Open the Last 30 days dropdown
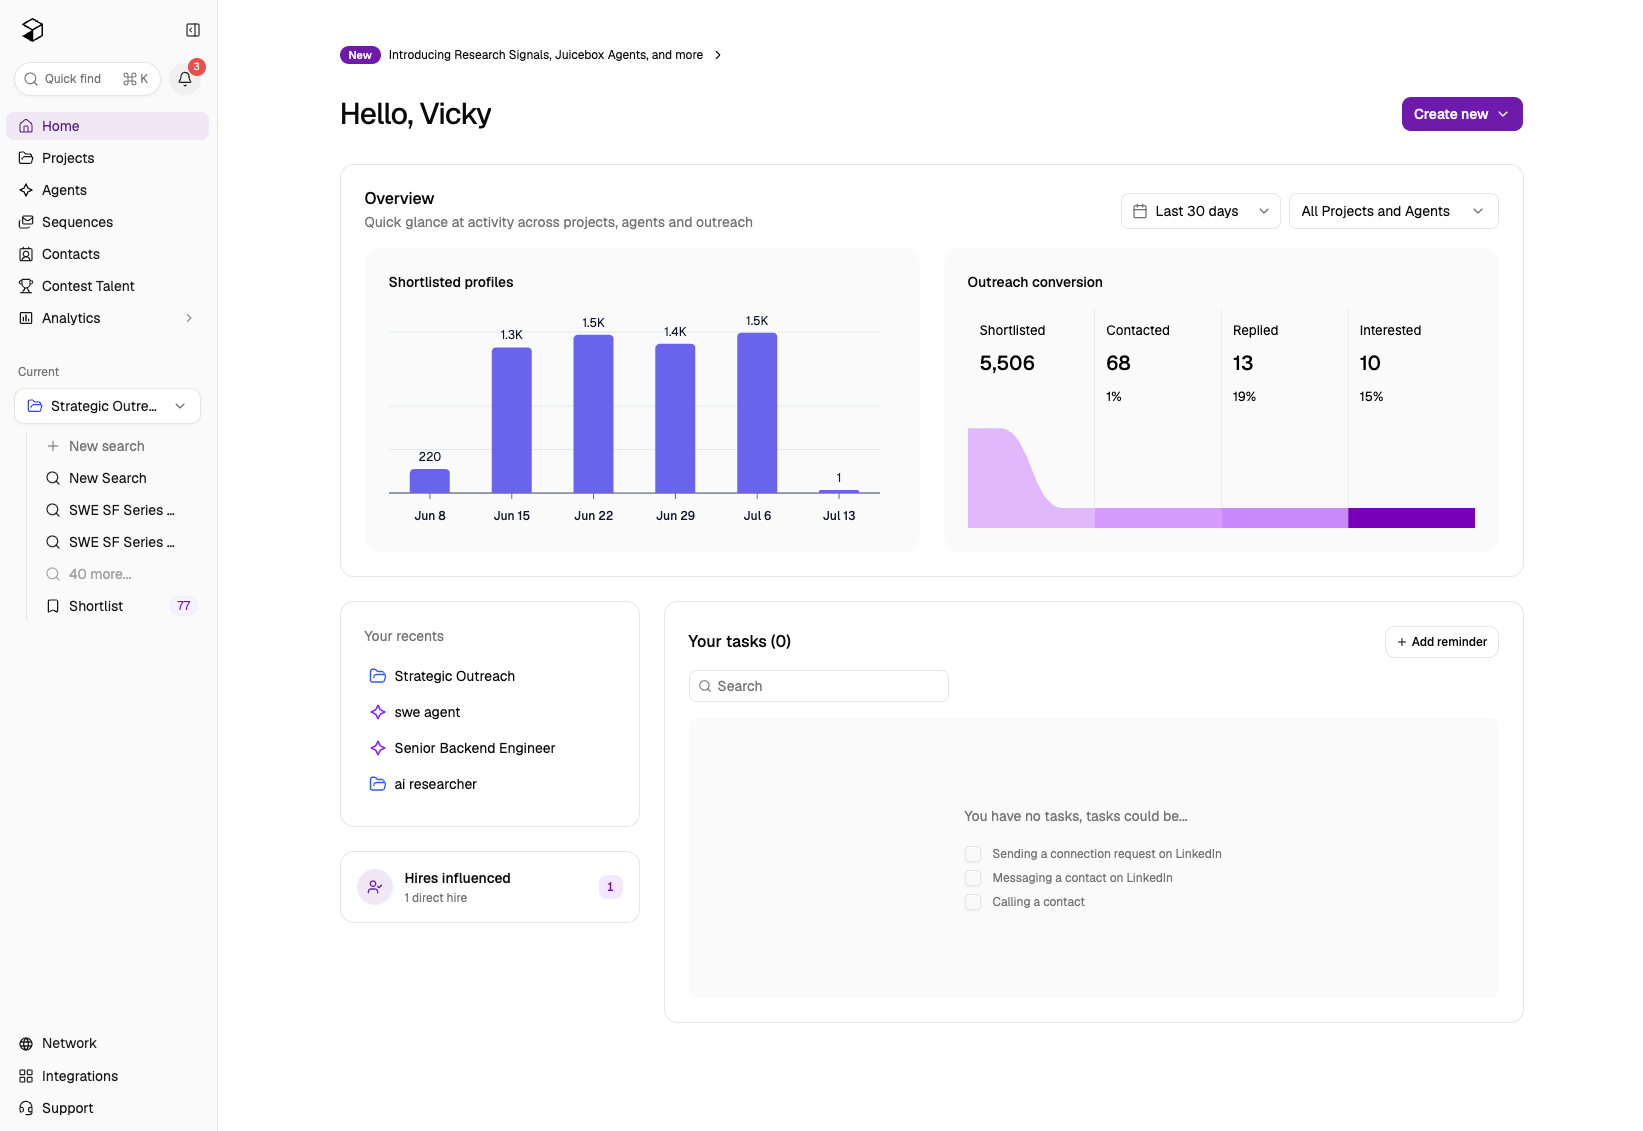1643x1131 pixels. [x=1200, y=211]
